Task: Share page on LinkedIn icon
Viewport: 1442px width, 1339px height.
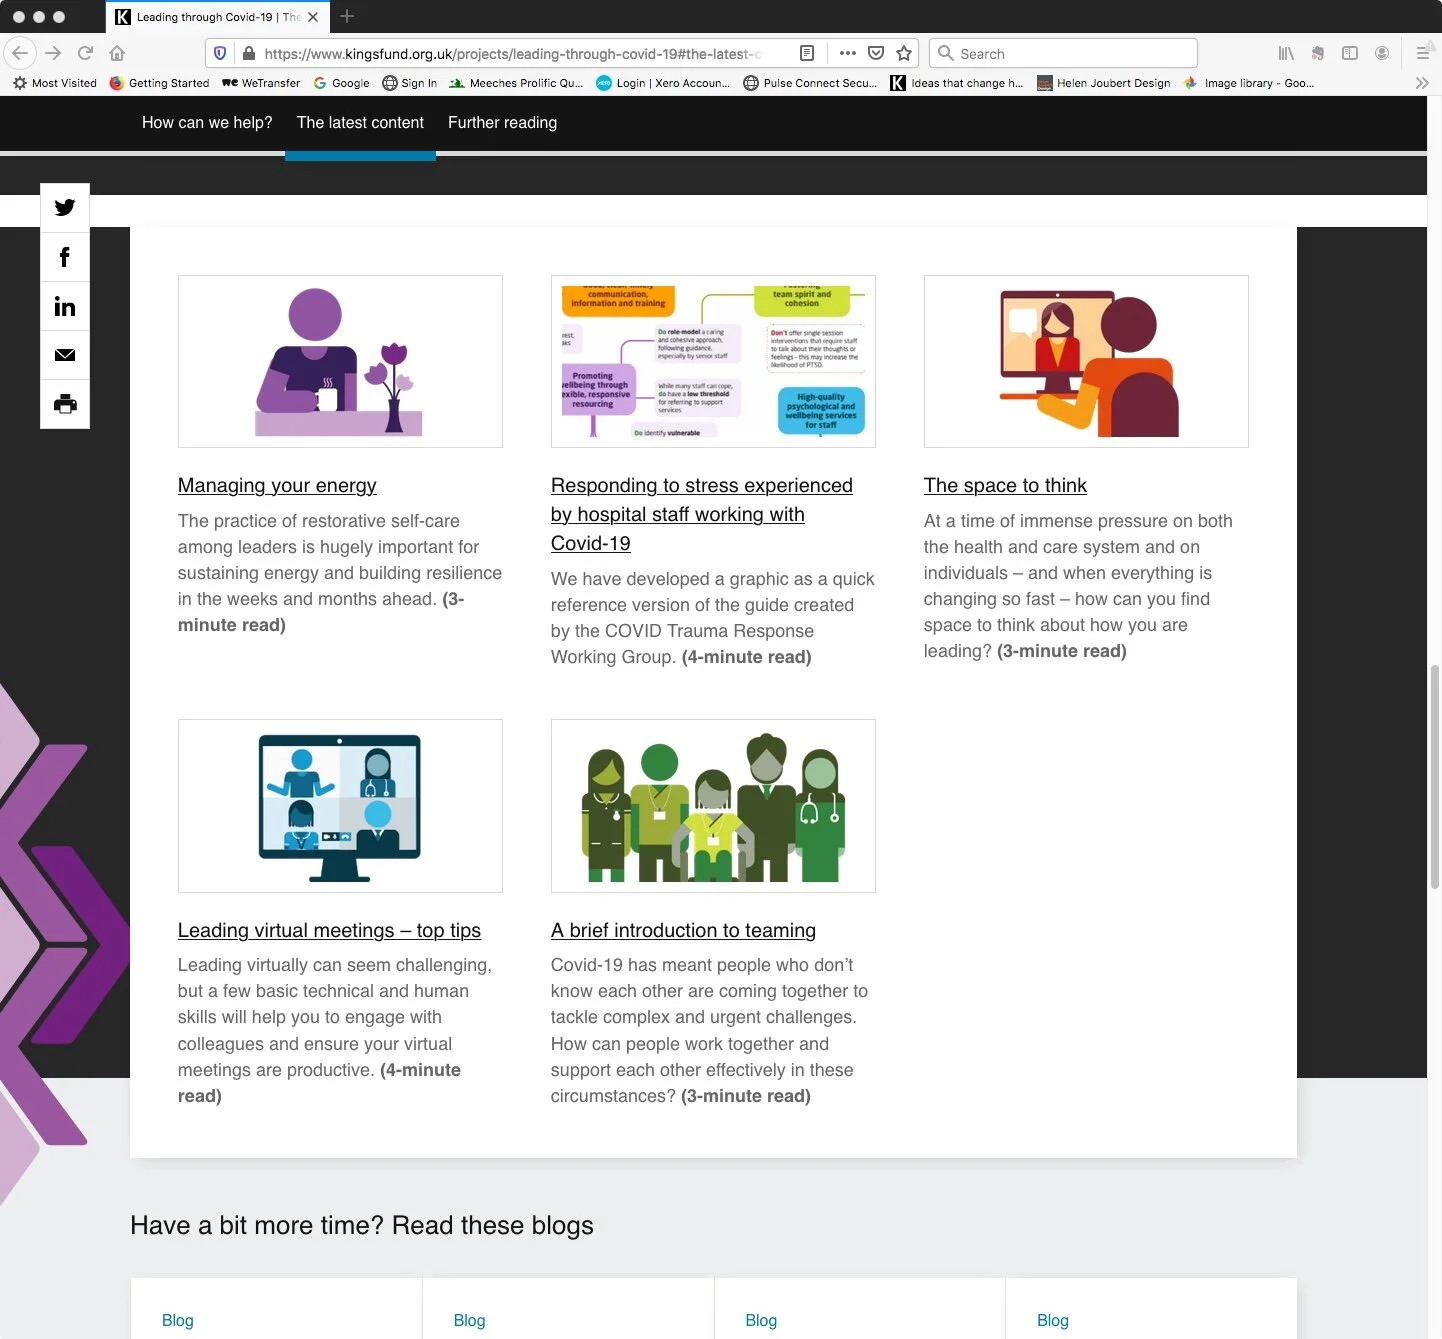Action: pos(65,306)
